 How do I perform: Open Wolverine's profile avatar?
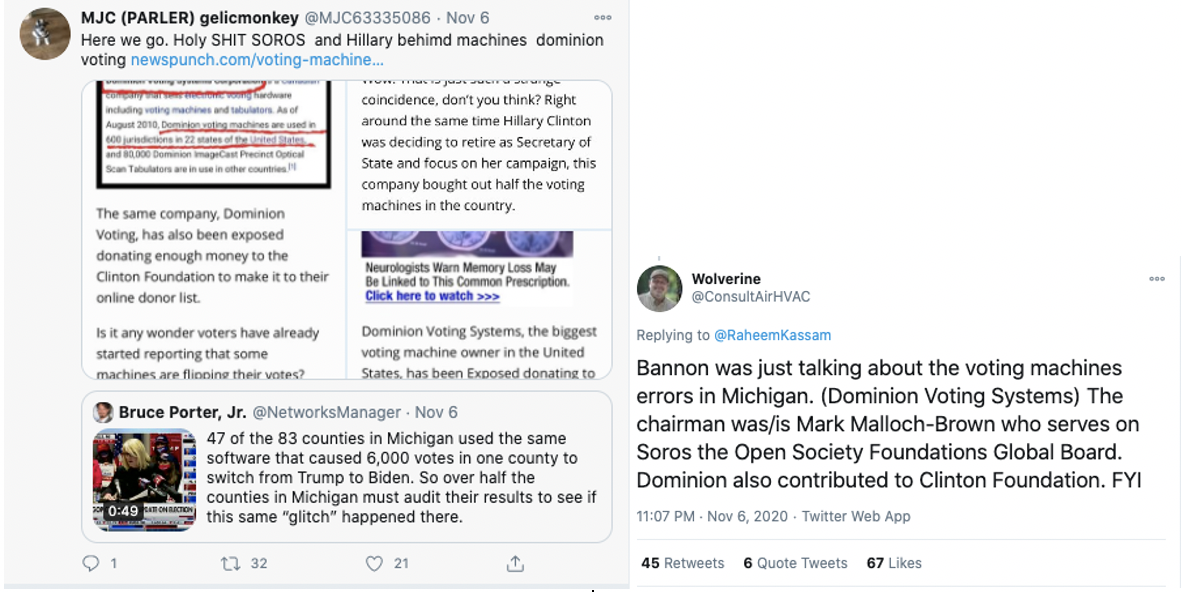[660, 289]
